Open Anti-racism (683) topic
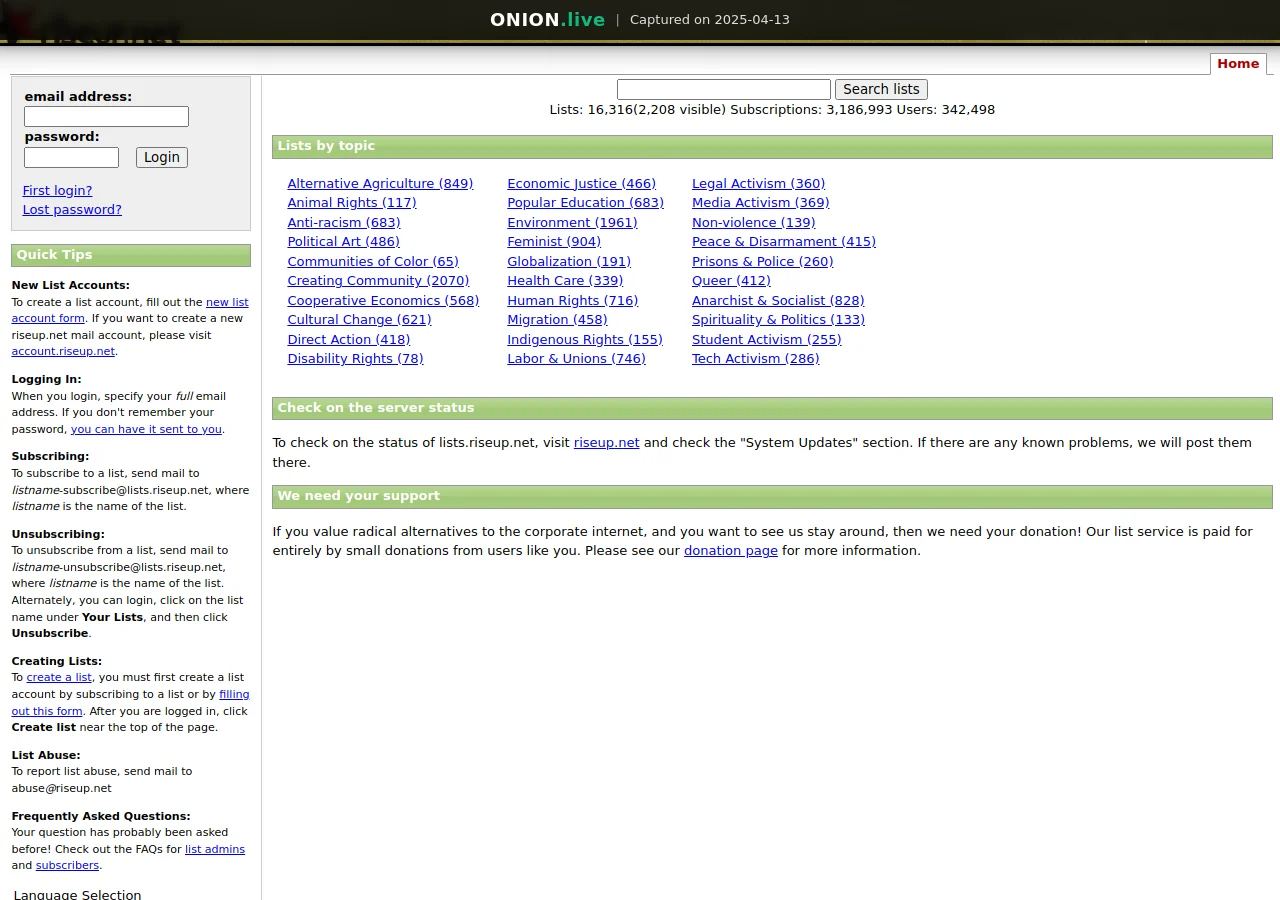 coord(344,223)
